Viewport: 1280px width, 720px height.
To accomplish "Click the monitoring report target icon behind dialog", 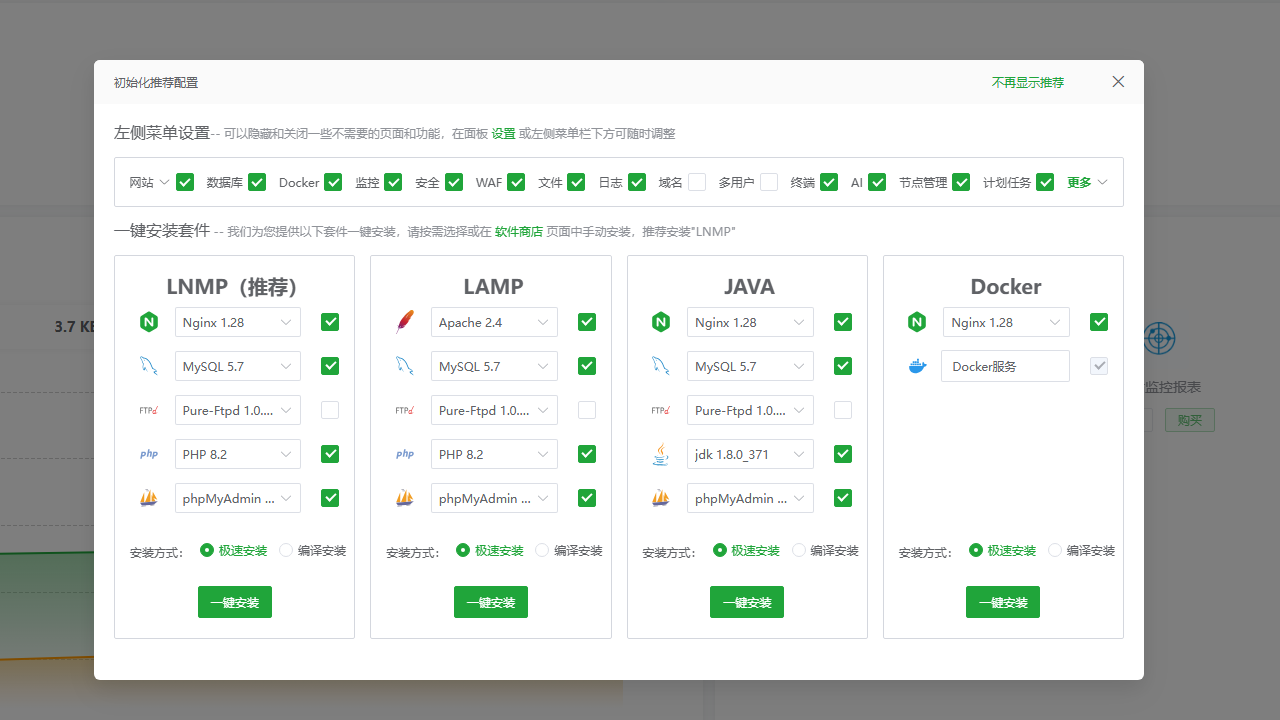I will tap(1159, 338).
